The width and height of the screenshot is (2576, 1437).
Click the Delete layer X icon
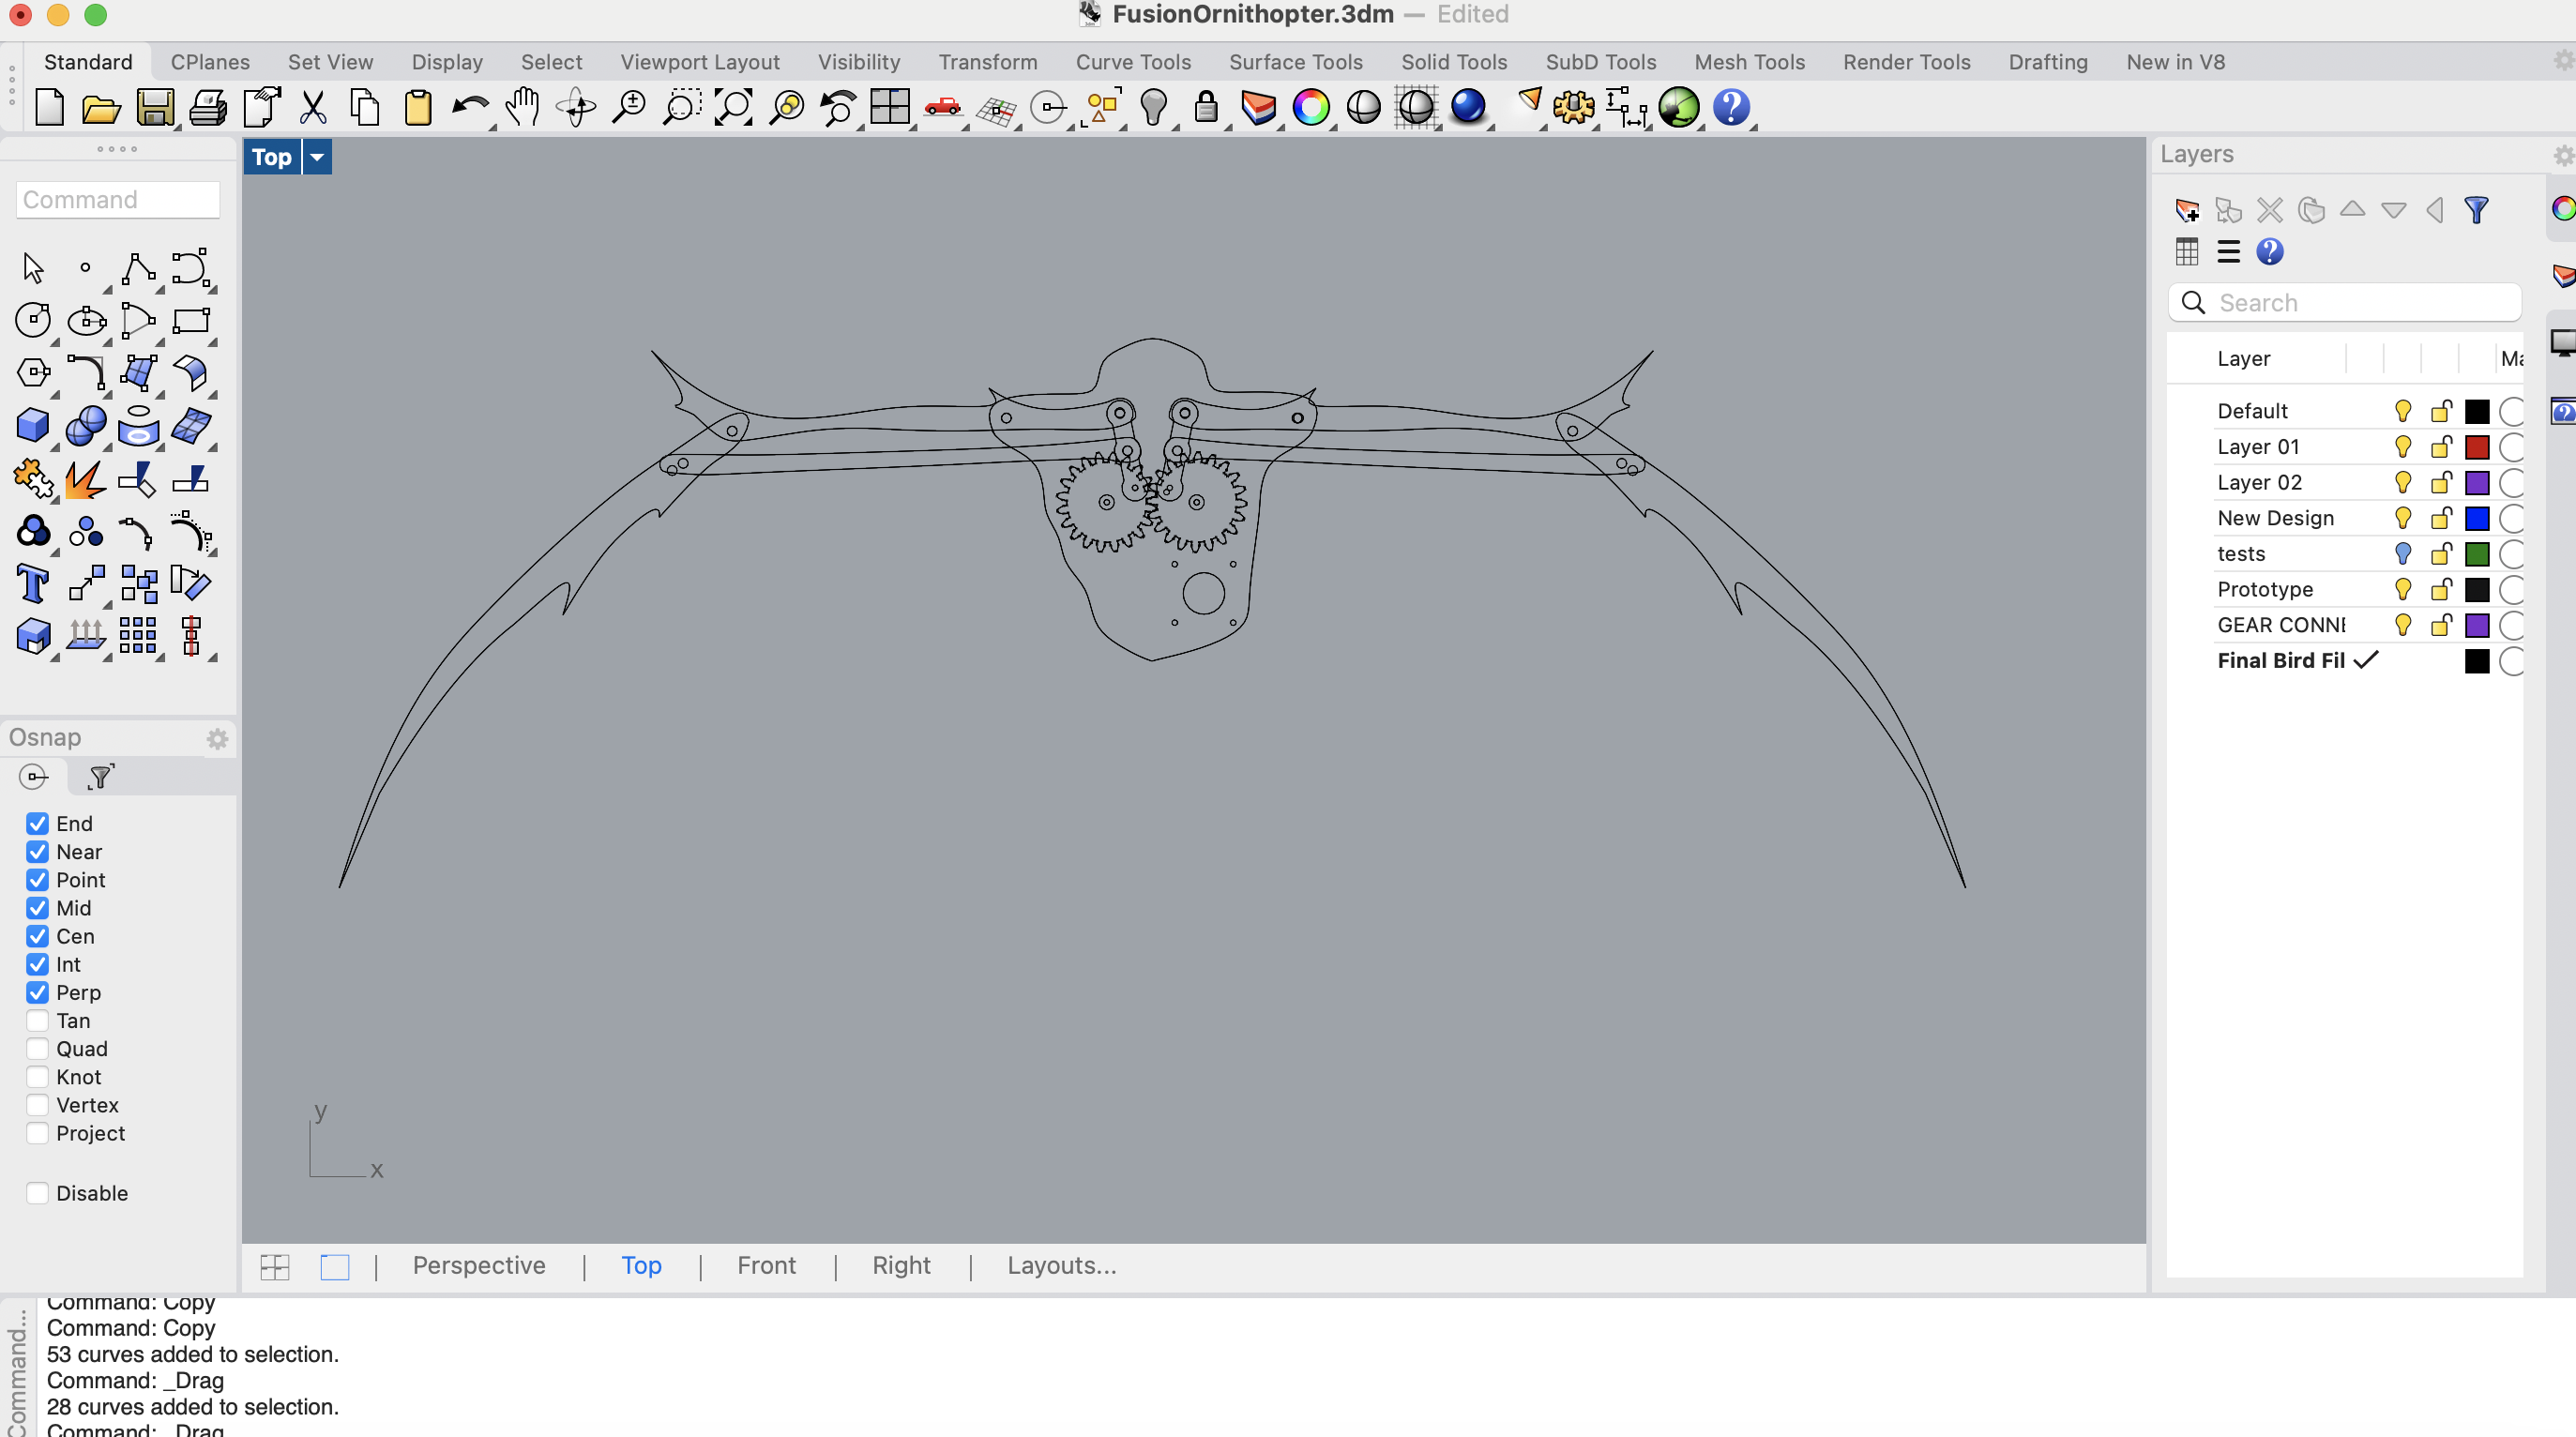(2270, 210)
